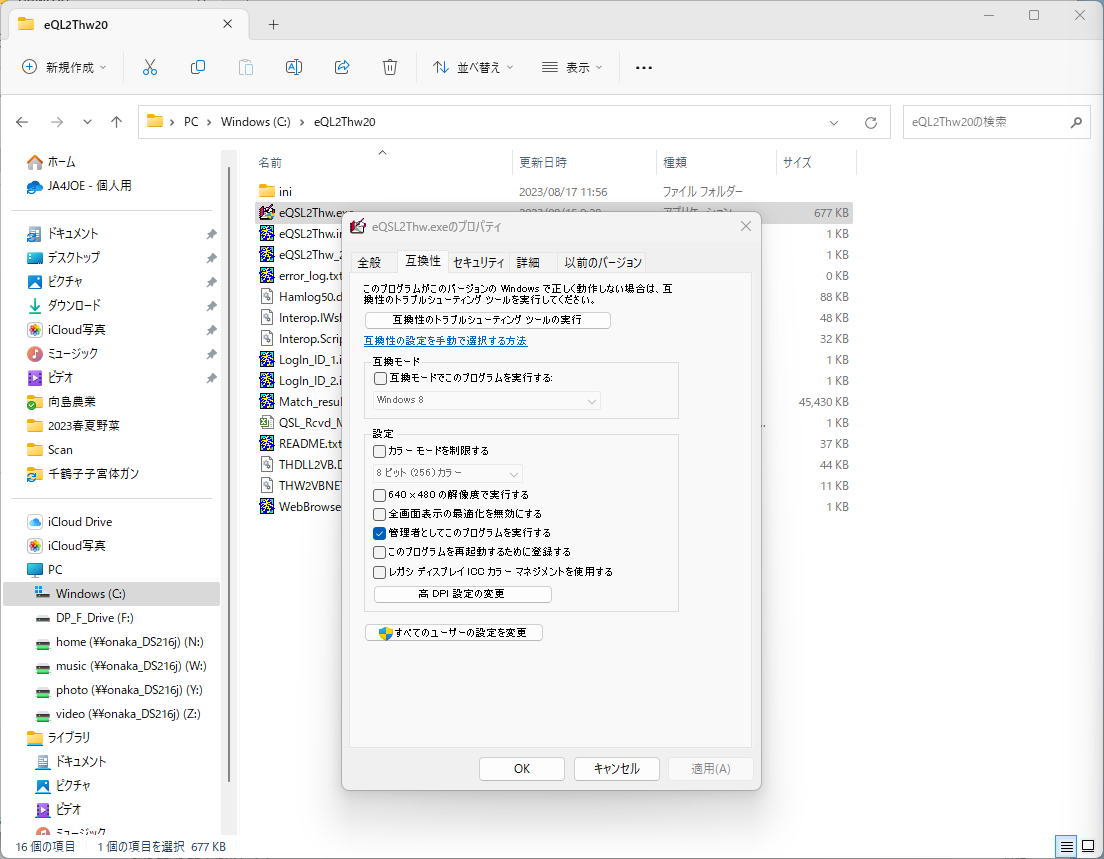This screenshot has height=859, width=1104.
Task: Click the Paste clipboard icon
Action: (x=246, y=67)
